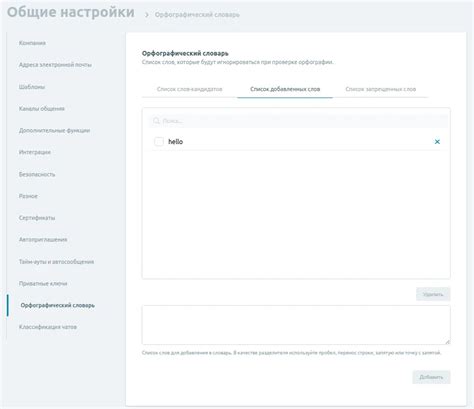Select Приватные ключи in sidebar
The image size is (474, 409).
[x=43, y=284]
